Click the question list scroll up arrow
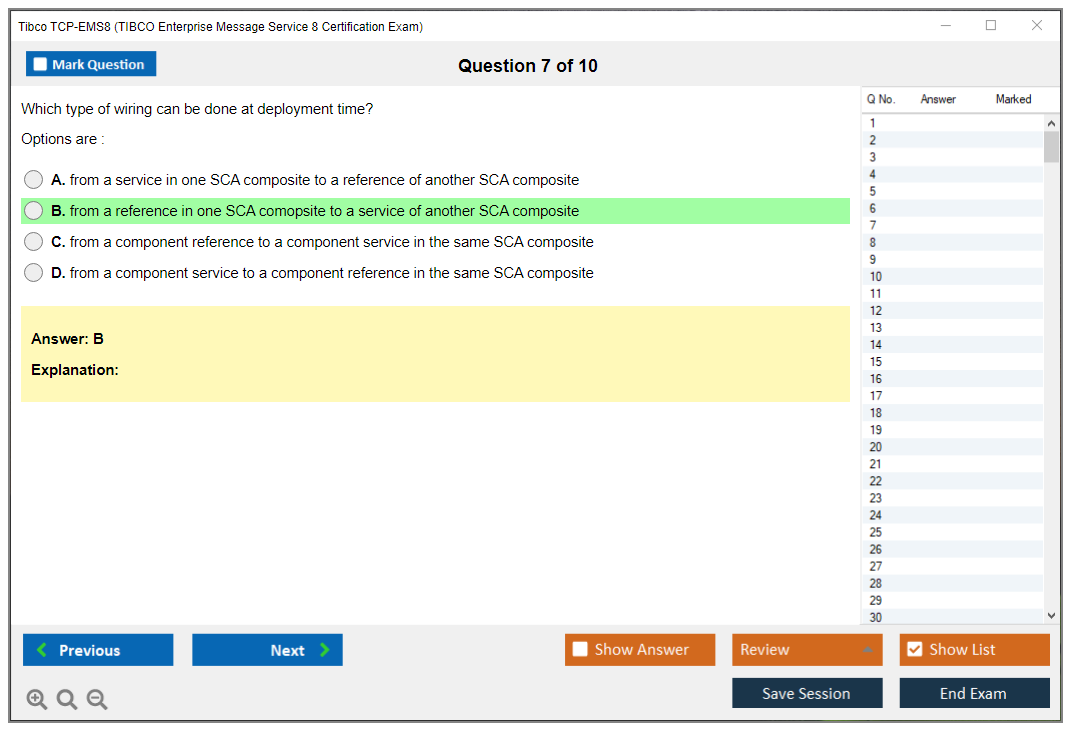The height and width of the screenshot is (735, 1075). tap(1051, 123)
